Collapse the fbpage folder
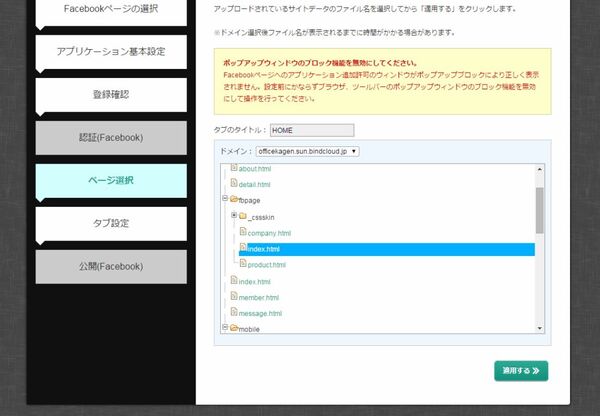The image size is (600, 416). [225, 198]
